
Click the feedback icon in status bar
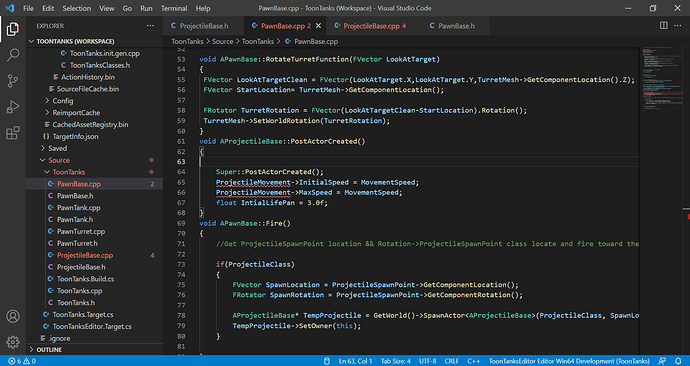(662, 361)
